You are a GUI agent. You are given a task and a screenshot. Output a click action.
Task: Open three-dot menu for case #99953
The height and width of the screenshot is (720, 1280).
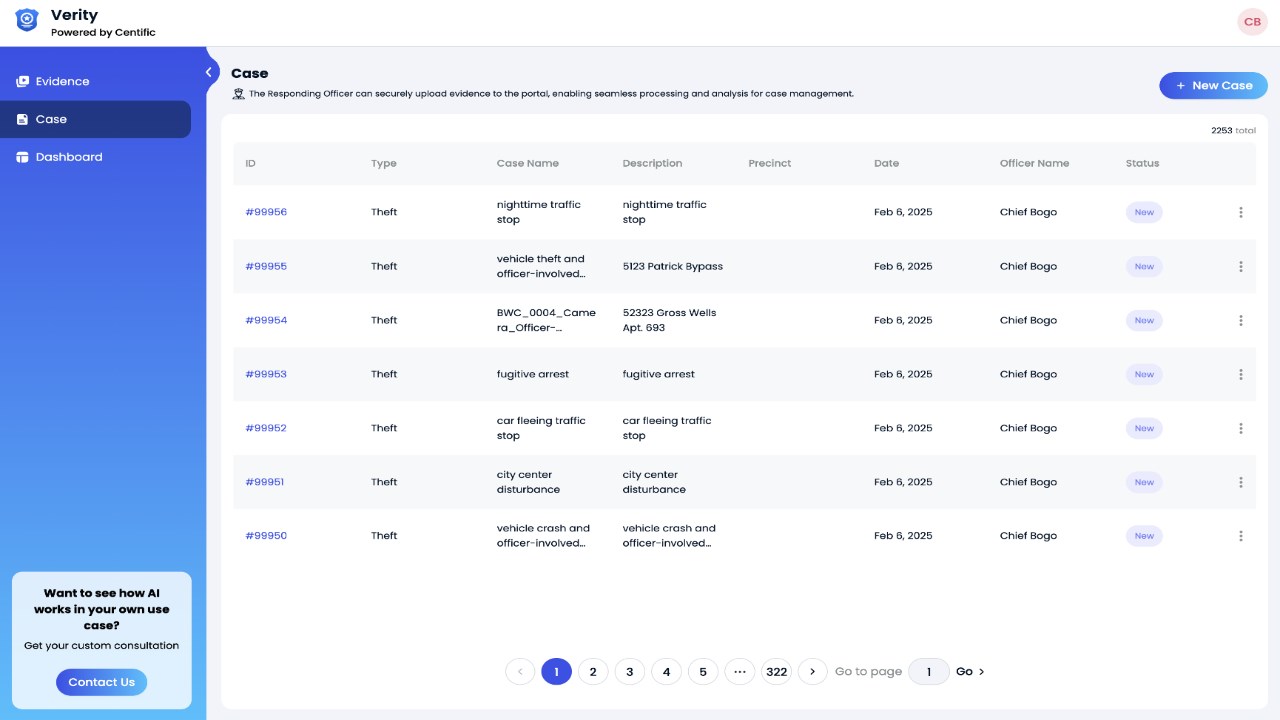[x=1241, y=374]
